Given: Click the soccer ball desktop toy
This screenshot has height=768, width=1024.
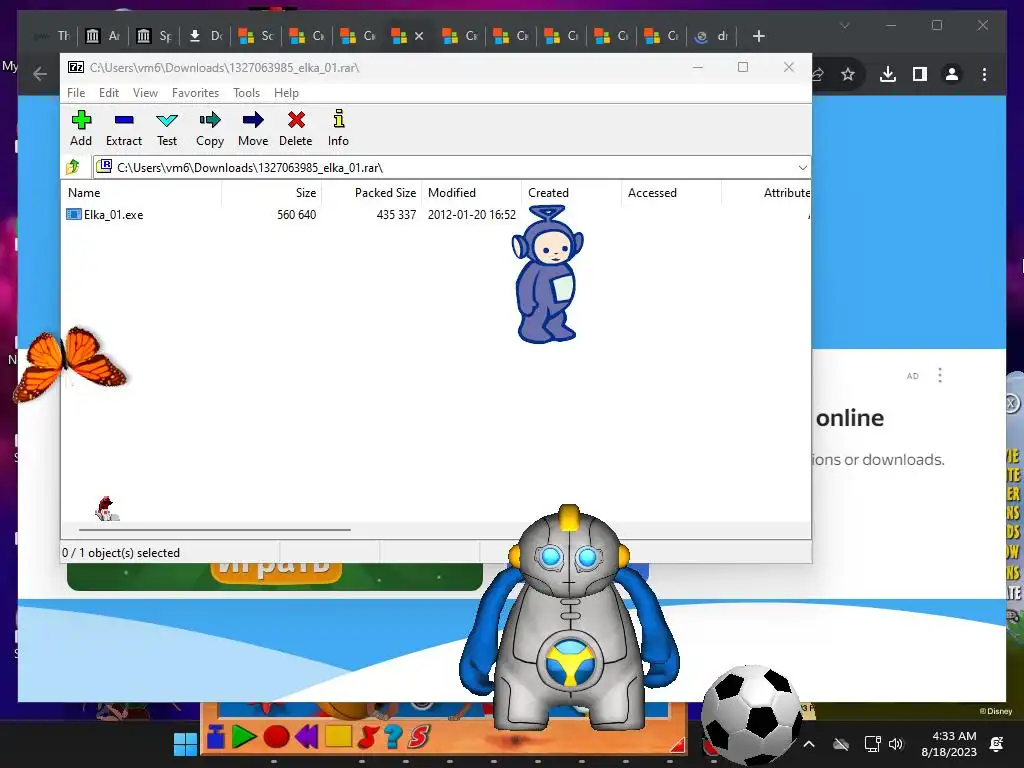Looking at the screenshot, I should pos(752,714).
